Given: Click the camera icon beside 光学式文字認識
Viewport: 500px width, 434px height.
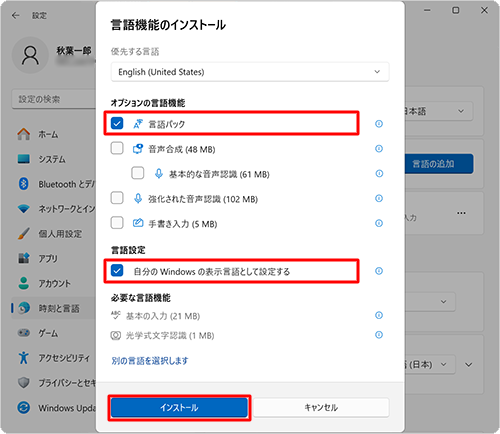Looking at the screenshot, I should pos(116,335).
